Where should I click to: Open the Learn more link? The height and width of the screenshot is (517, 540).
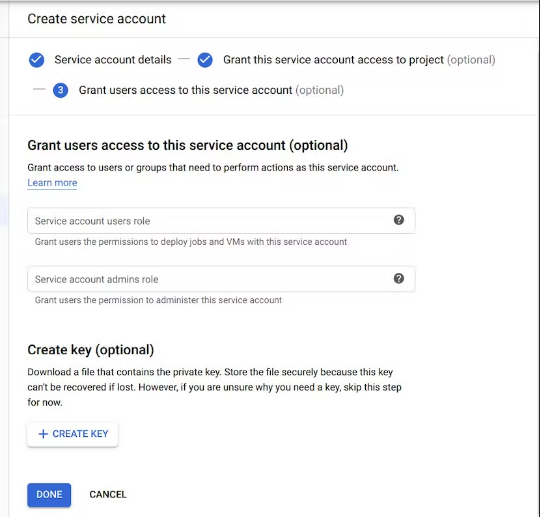(x=52, y=183)
